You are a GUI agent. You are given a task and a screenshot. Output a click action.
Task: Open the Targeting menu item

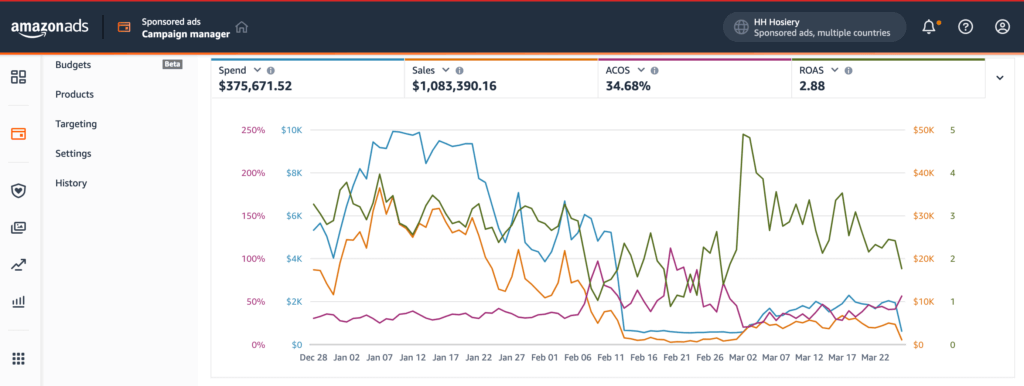pyautogui.click(x=76, y=123)
